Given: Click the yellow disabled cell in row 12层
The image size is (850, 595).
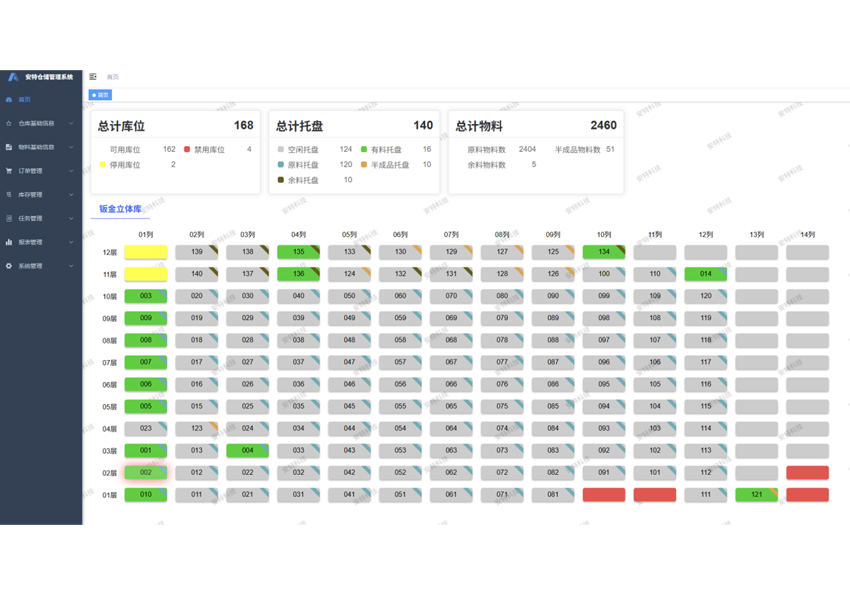Looking at the screenshot, I should 145,252.
